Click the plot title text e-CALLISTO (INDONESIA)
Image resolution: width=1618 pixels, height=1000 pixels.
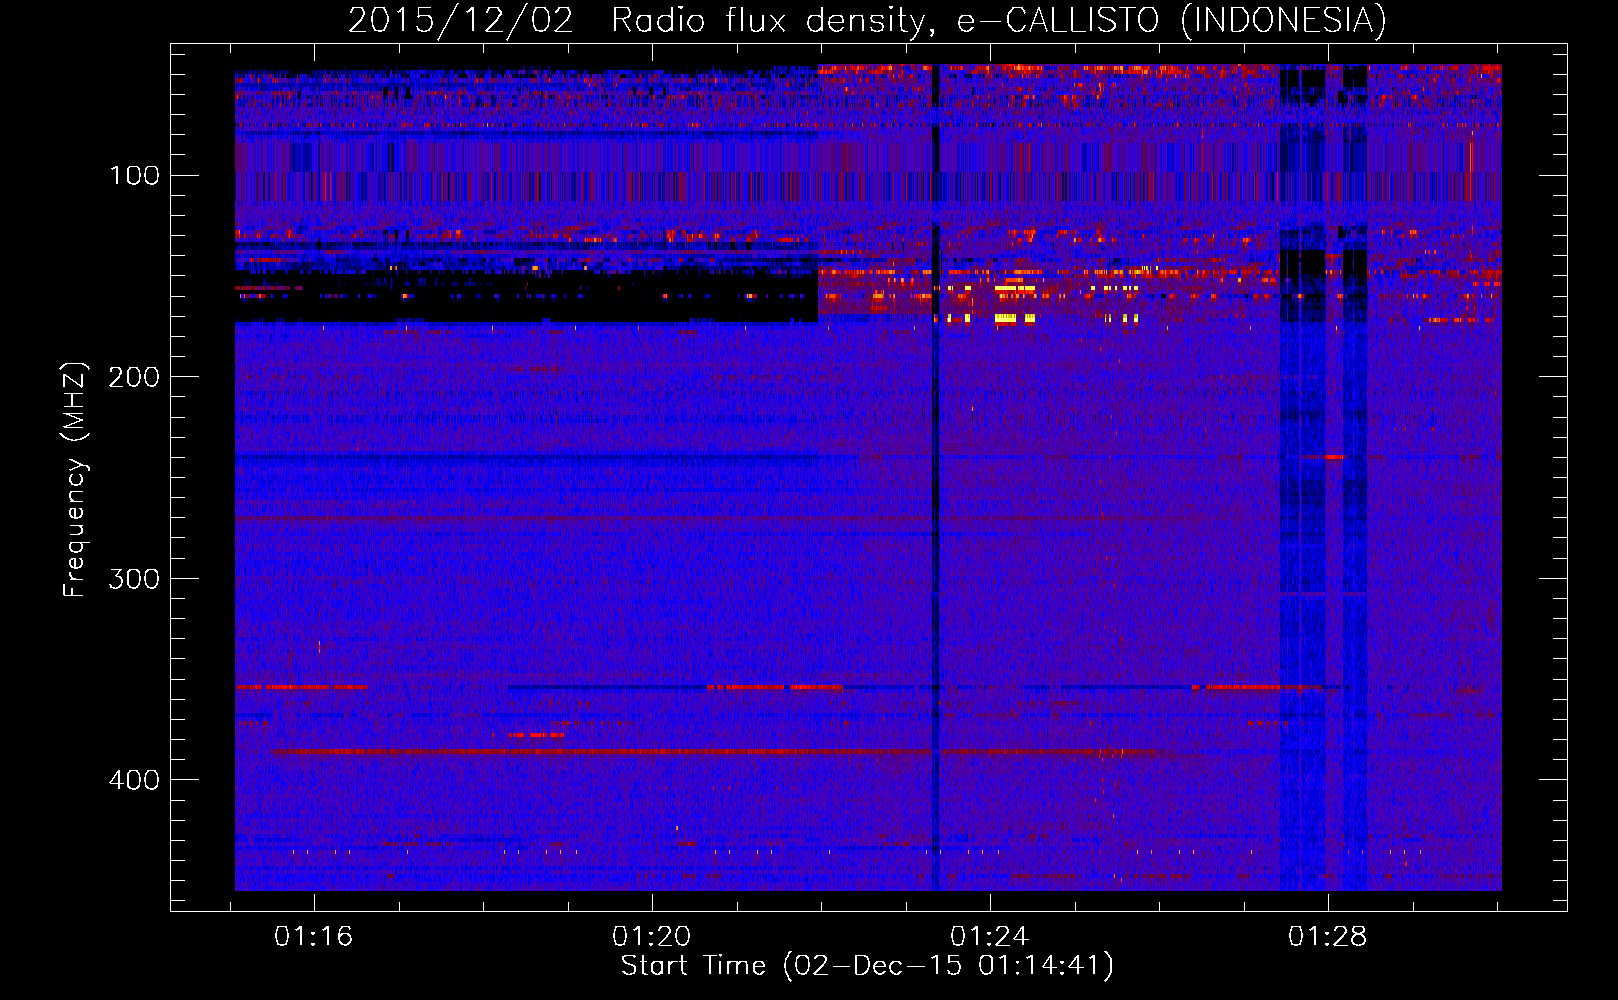click(x=1171, y=20)
